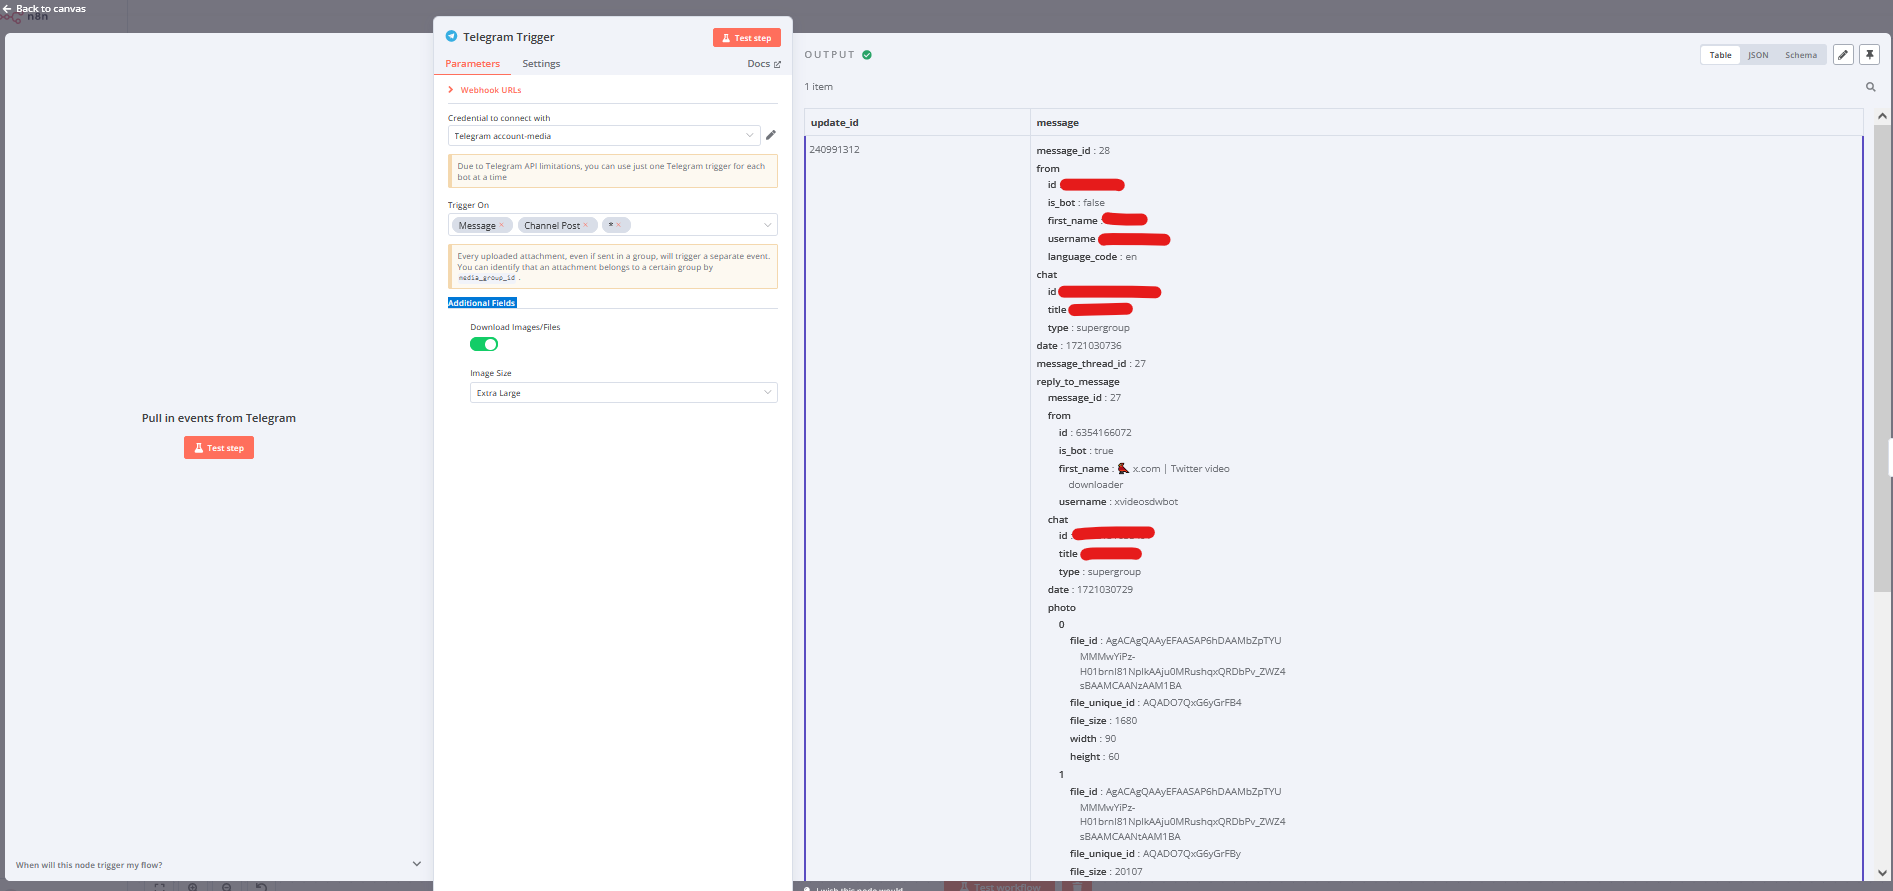Pin the output data with pin icon
This screenshot has height=891, width=1893.
[x=1869, y=55]
